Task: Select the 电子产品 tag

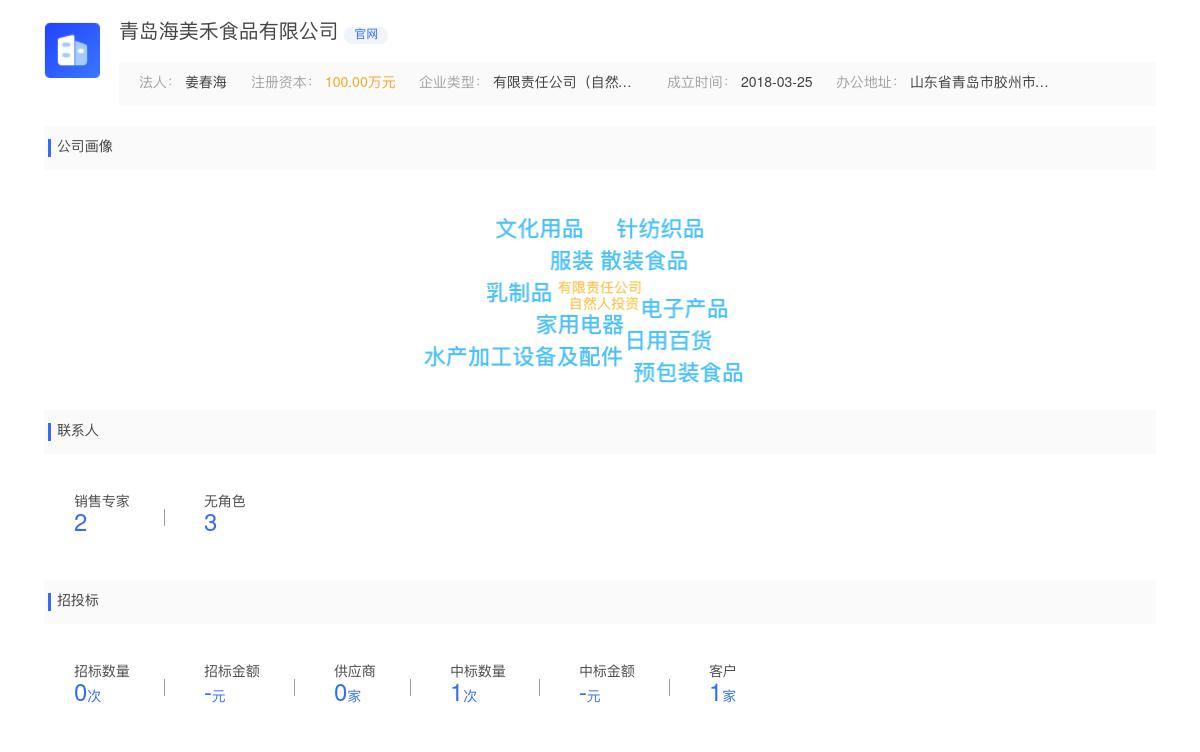Action: [x=684, y=309]
